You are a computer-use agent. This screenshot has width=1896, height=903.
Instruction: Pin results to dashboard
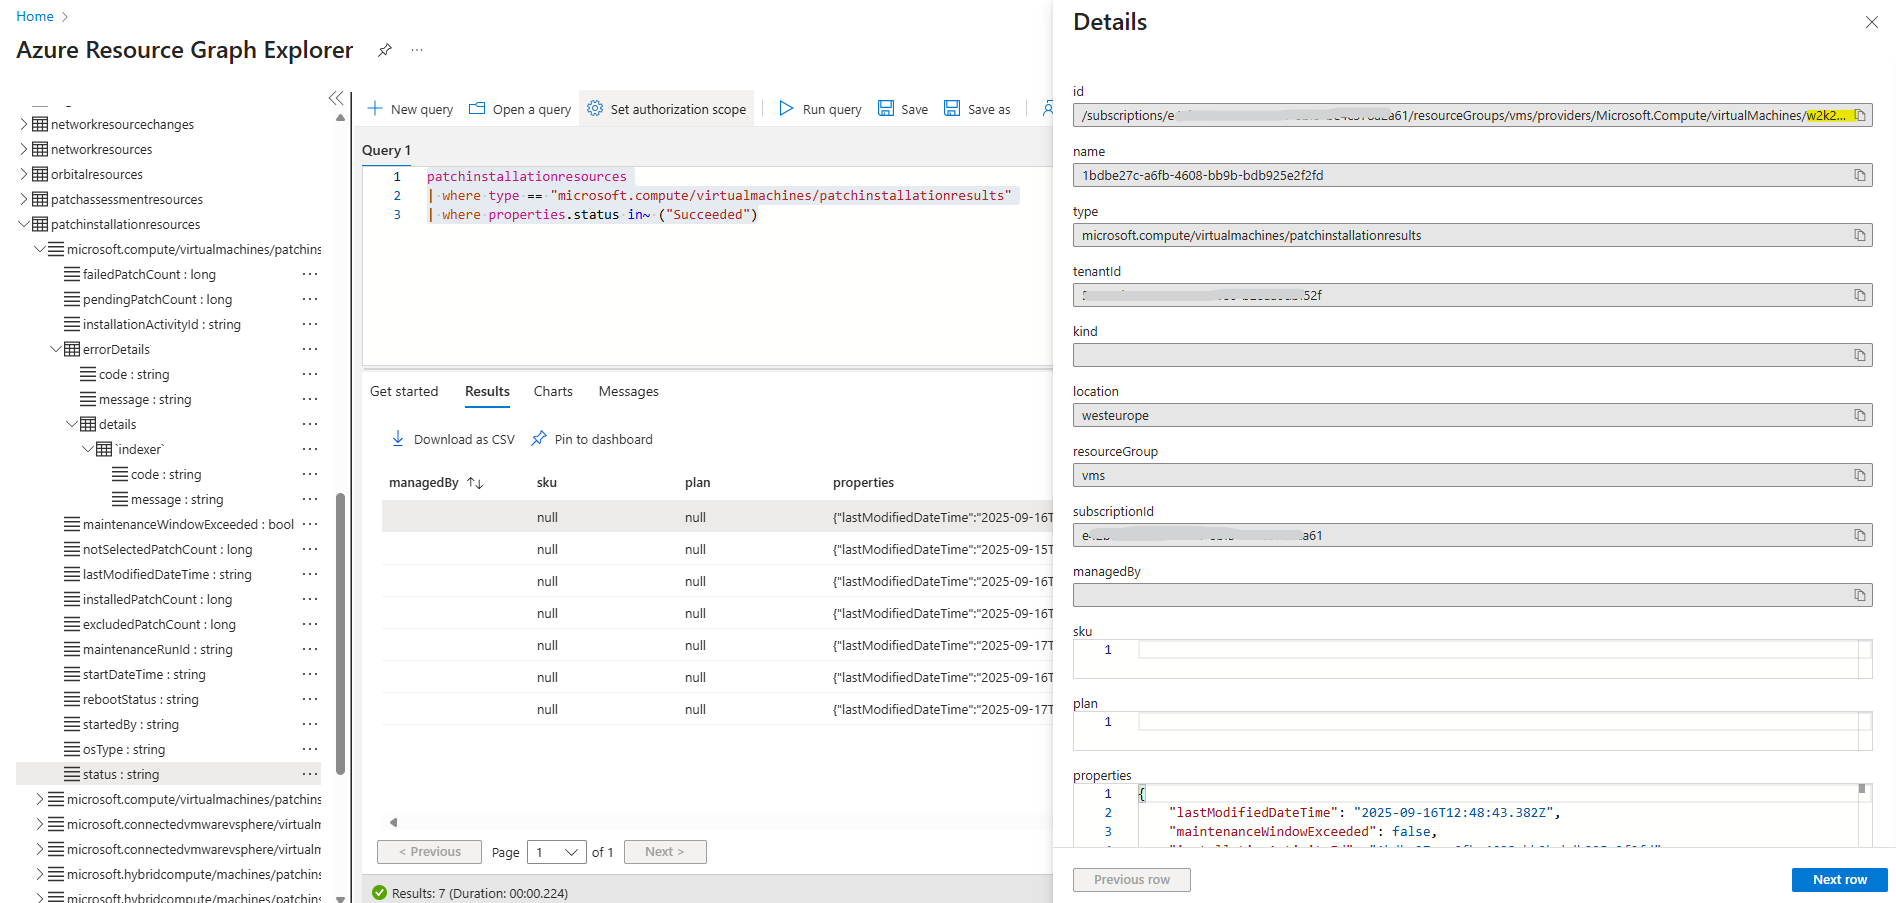[x=592, y=439]
